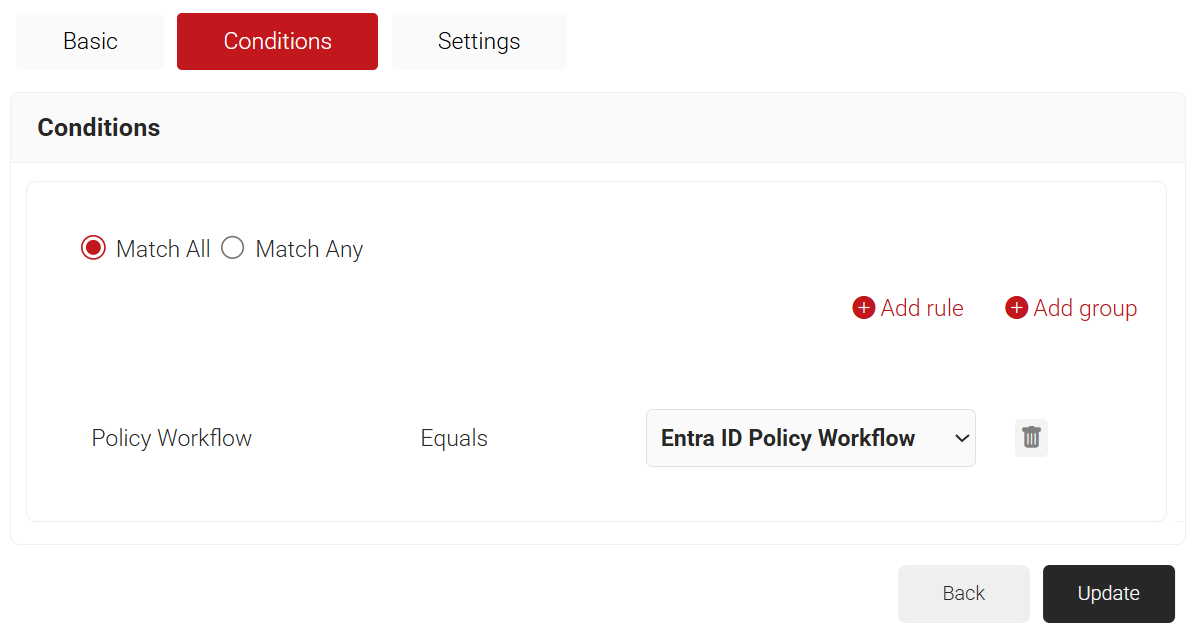1192x633 pixels.
Task: Click the Policy Workflow field label
Action: pyautogui.click(x=172, y=438)
